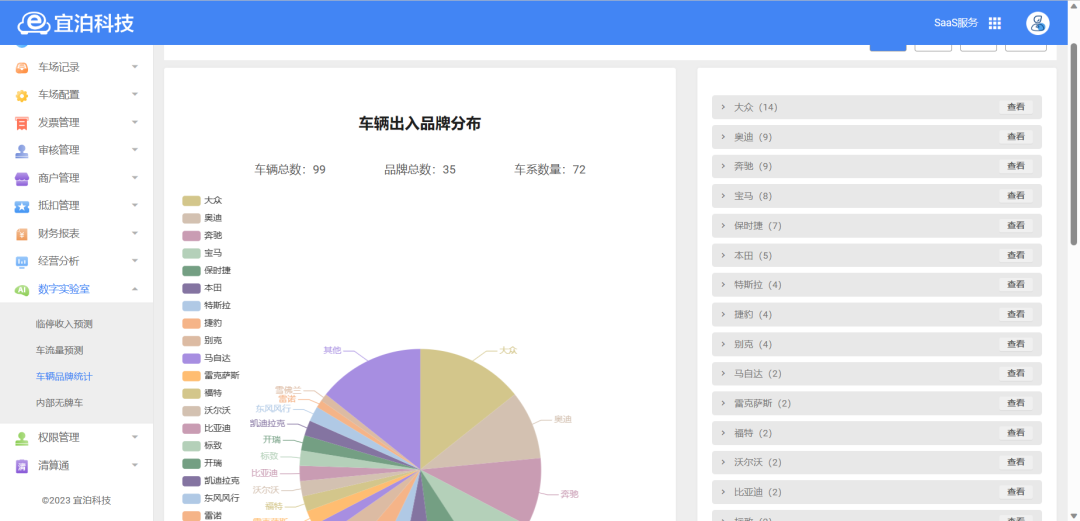1080x521 pixels.
Task: Click 查看 for 本田
Action: tap(1016, 255)
